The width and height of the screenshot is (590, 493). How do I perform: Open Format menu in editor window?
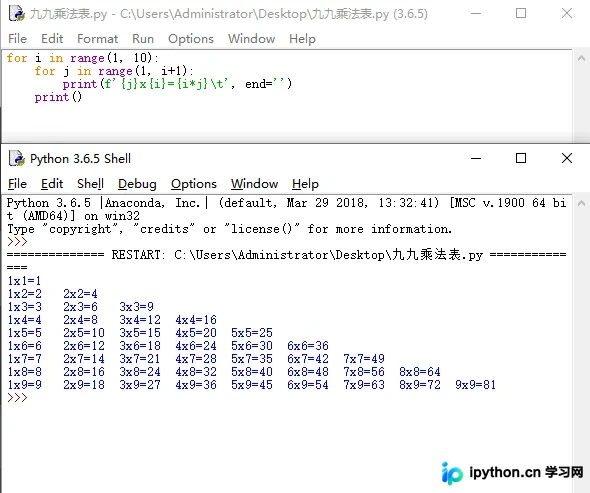tap(97, 39)
